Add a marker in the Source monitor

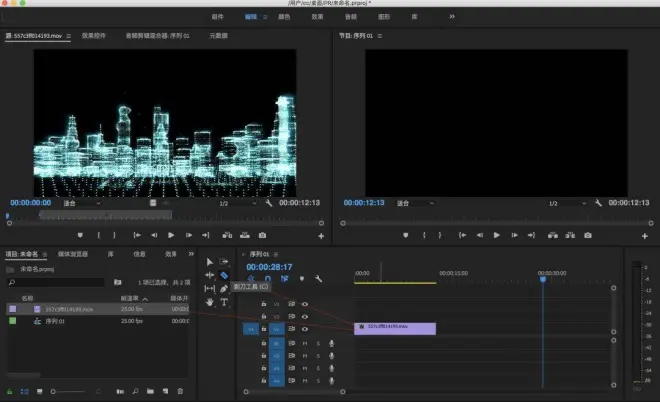pos(80,235)
